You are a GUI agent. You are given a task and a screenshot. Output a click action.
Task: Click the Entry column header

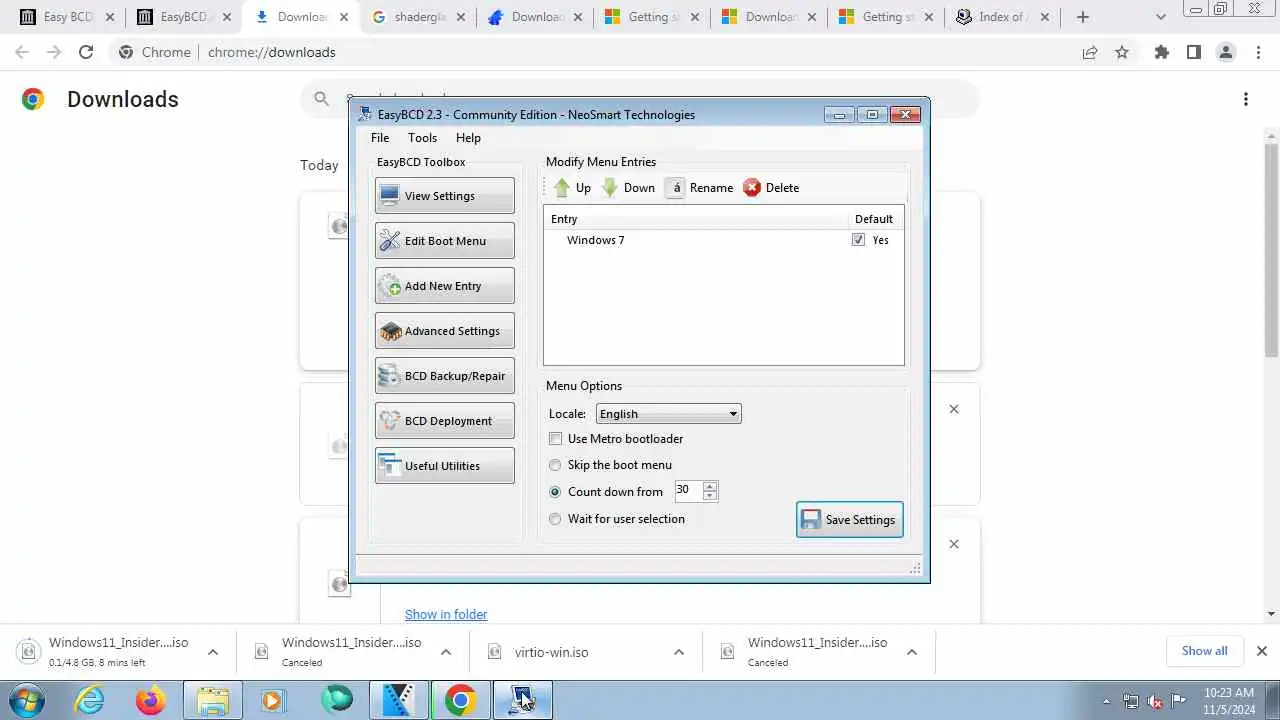click(x=695, y=219)
